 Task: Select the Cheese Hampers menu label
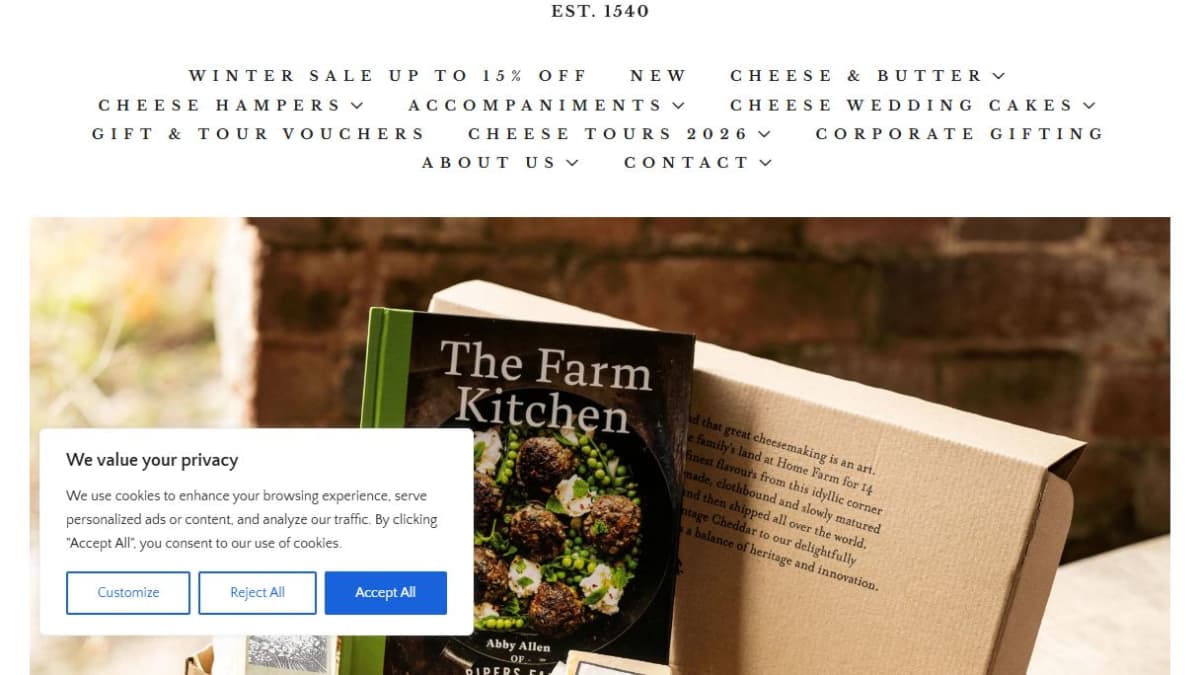220,105
